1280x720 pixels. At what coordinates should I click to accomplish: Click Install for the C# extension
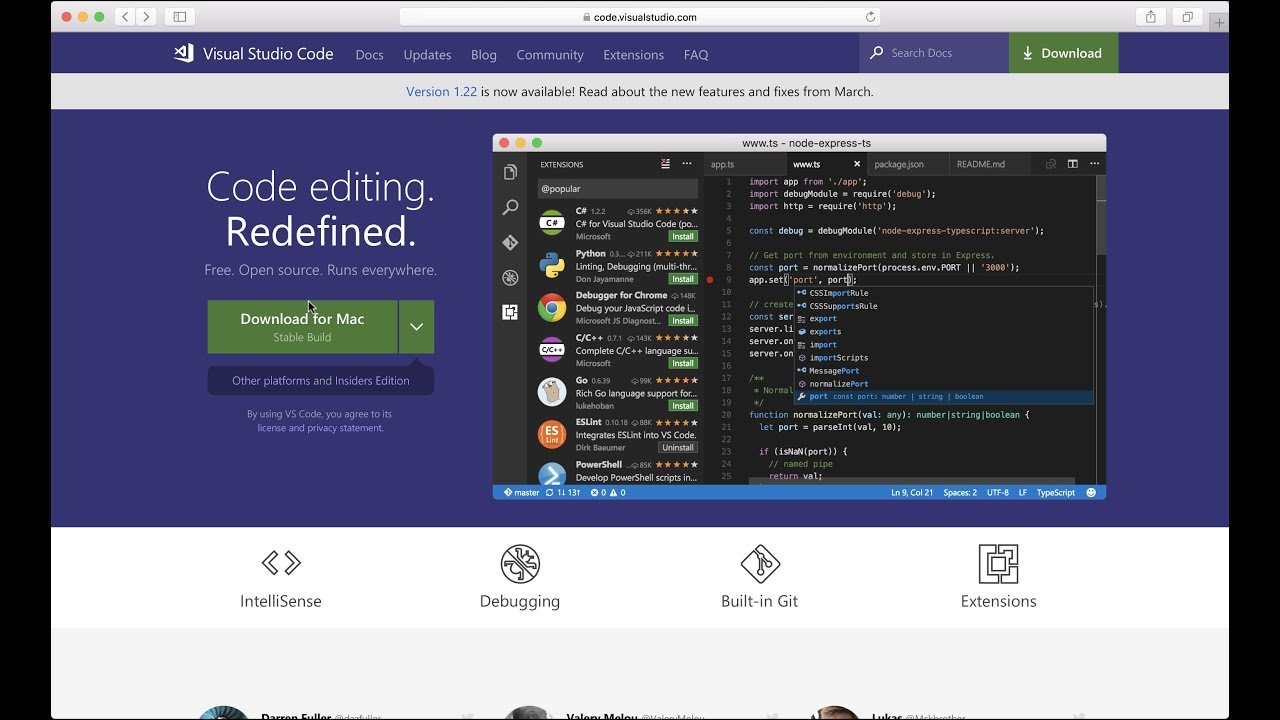pyautogui.click(x=684, y=237)
